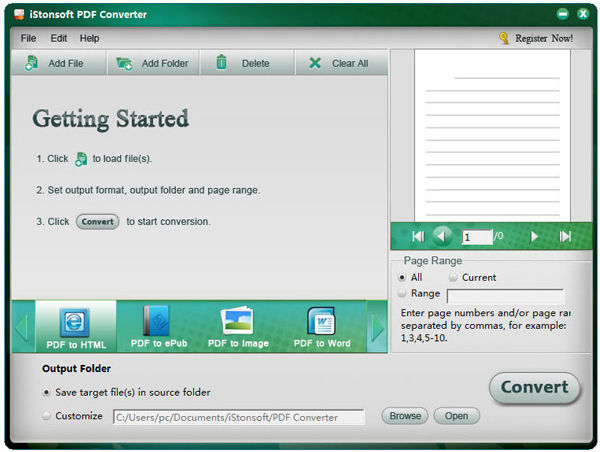Select the Range page option
This screenshot has width=600, height=452.
419,293
